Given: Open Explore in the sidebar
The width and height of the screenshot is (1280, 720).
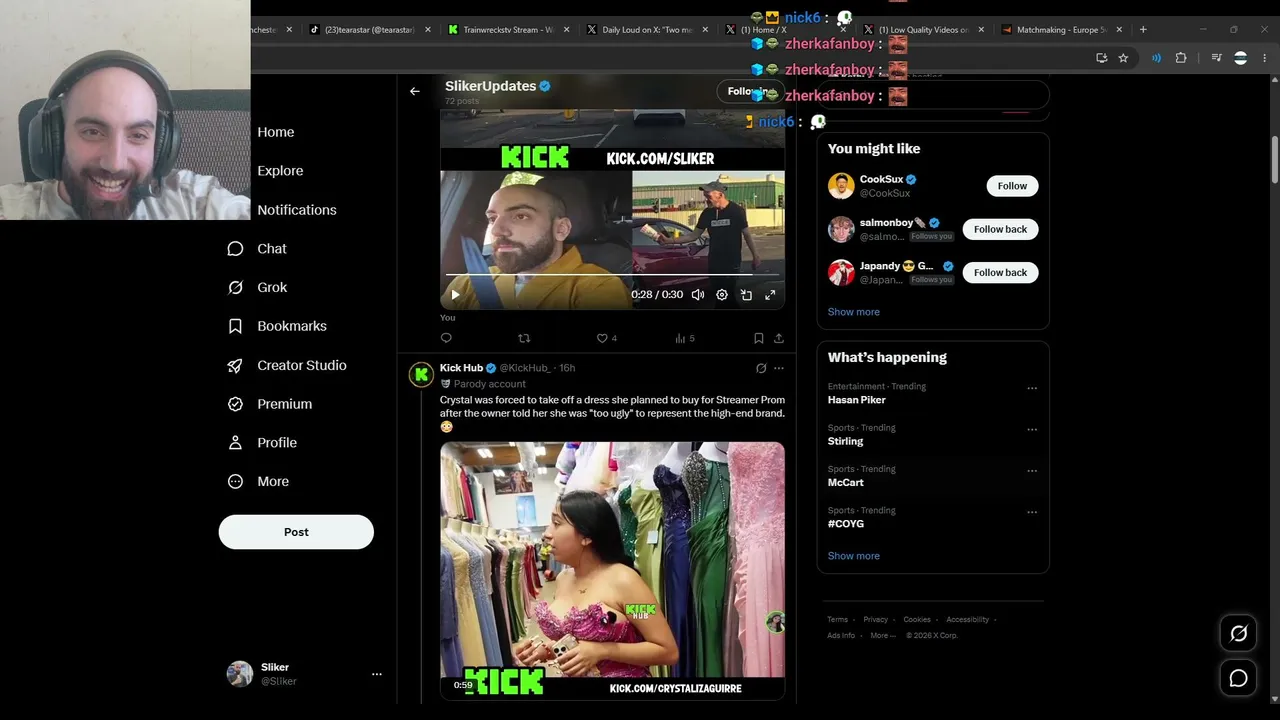Looking at the screenshot, I should [280, 171].
